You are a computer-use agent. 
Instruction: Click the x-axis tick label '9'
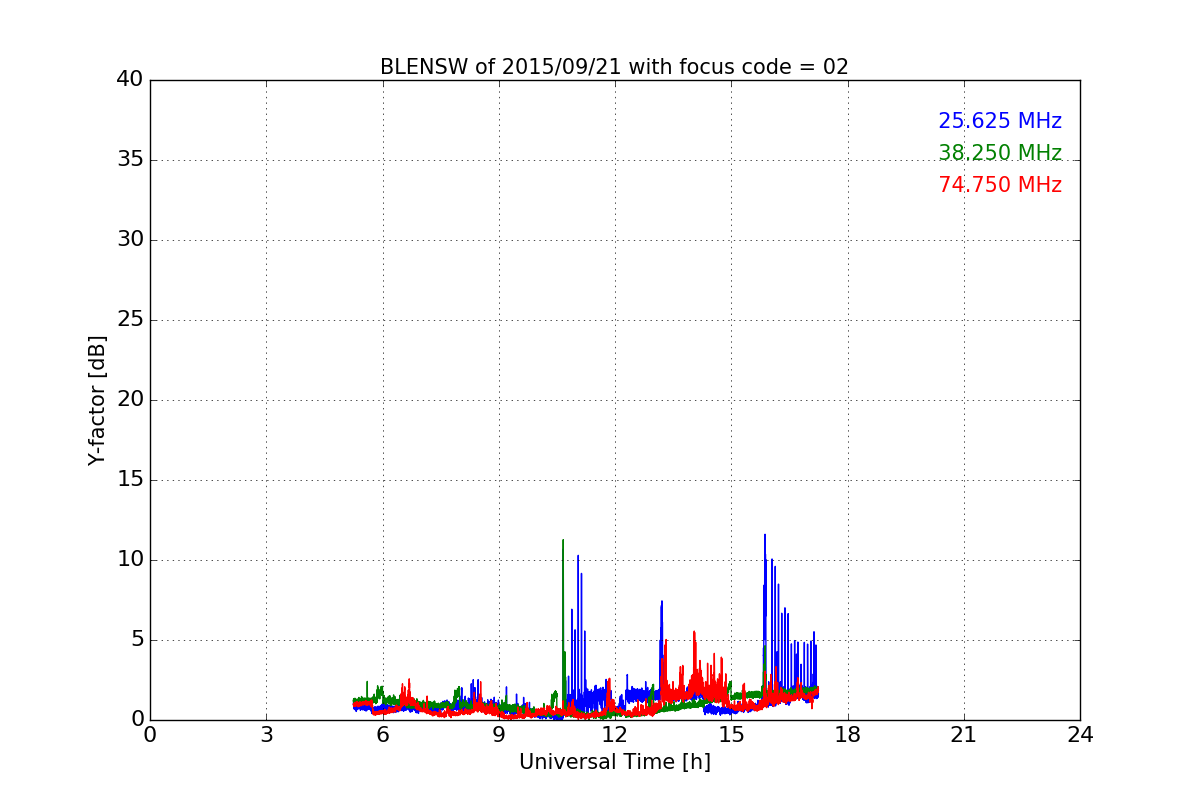(499, 734)
